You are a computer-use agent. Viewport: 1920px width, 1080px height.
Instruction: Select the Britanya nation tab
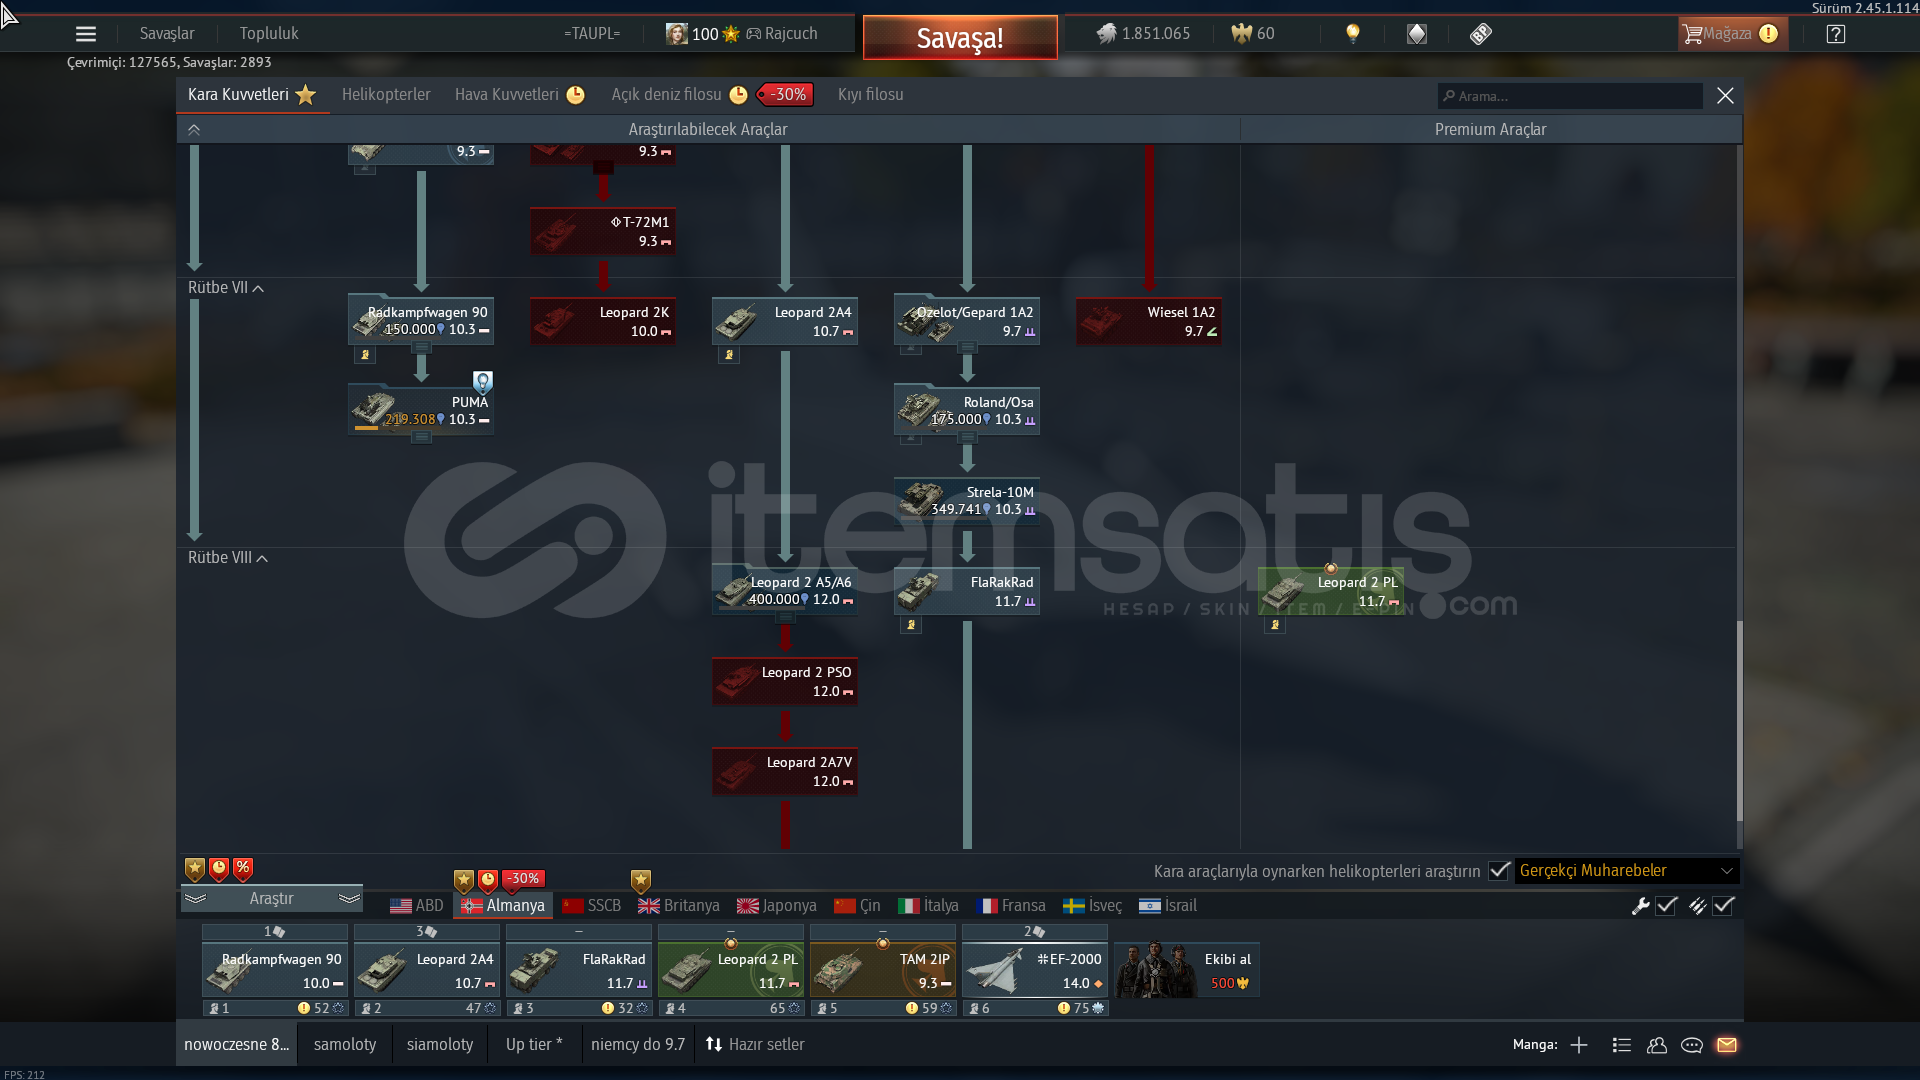click(x=679, y=906)
